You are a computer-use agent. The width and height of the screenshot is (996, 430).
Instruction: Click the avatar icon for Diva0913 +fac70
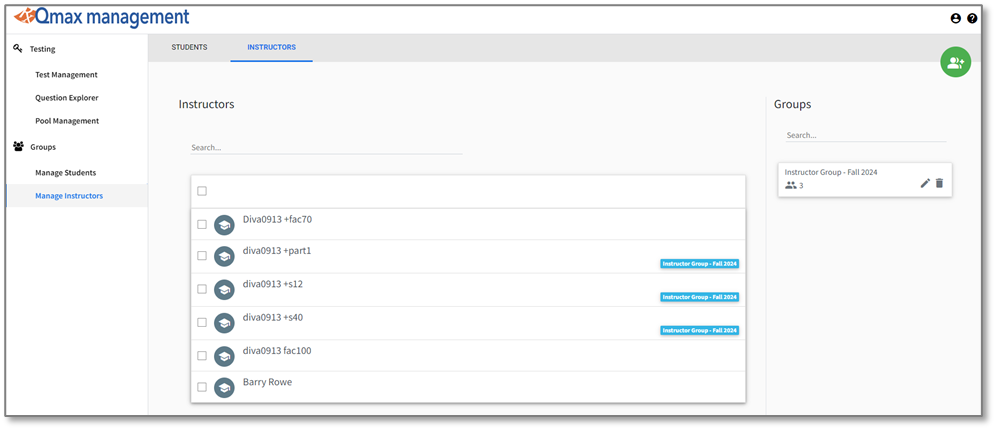pyautogui.click(x=224, y=224)
